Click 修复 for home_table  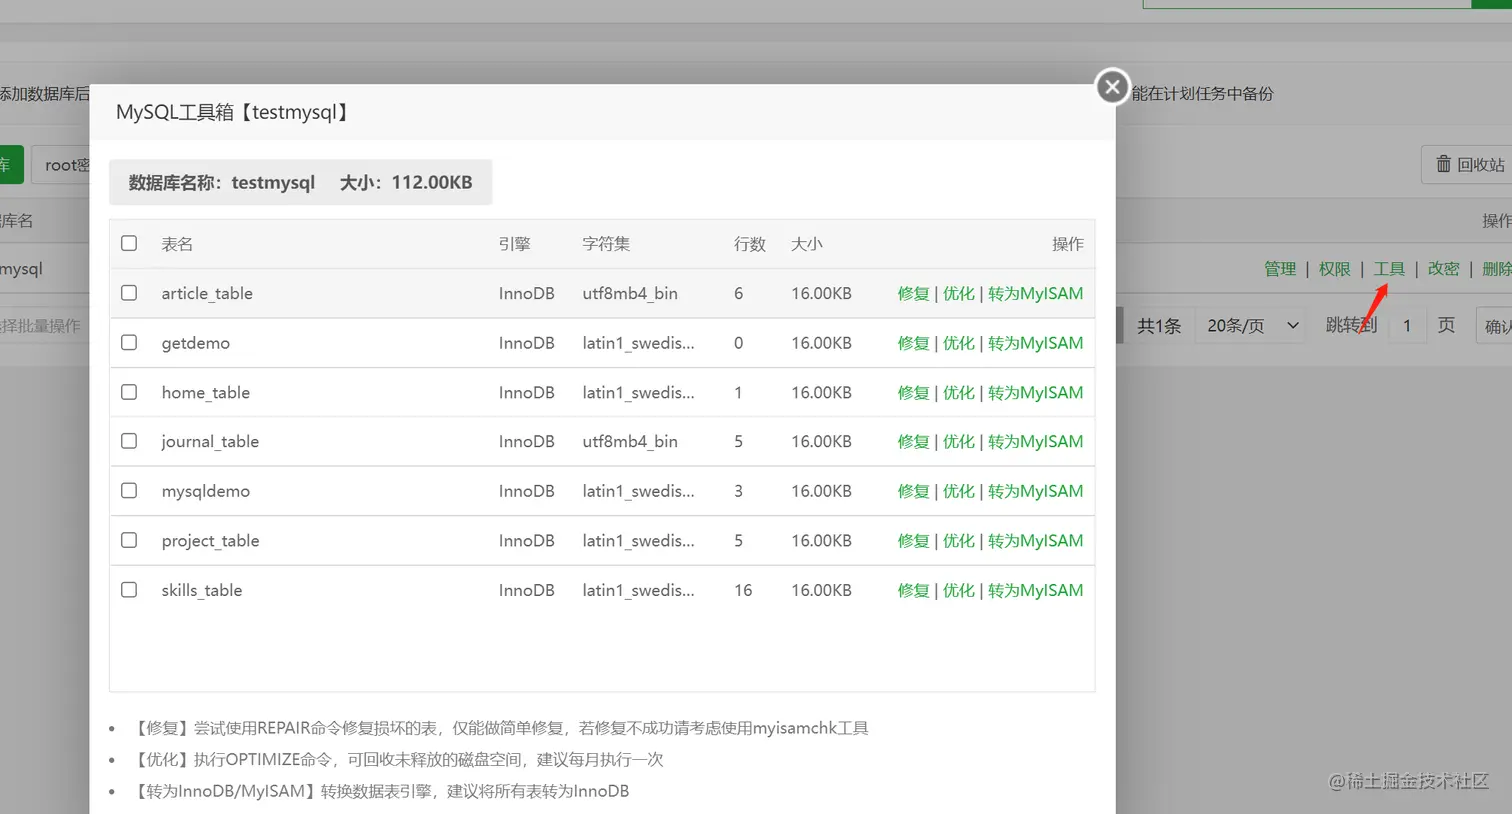[913, 392]
